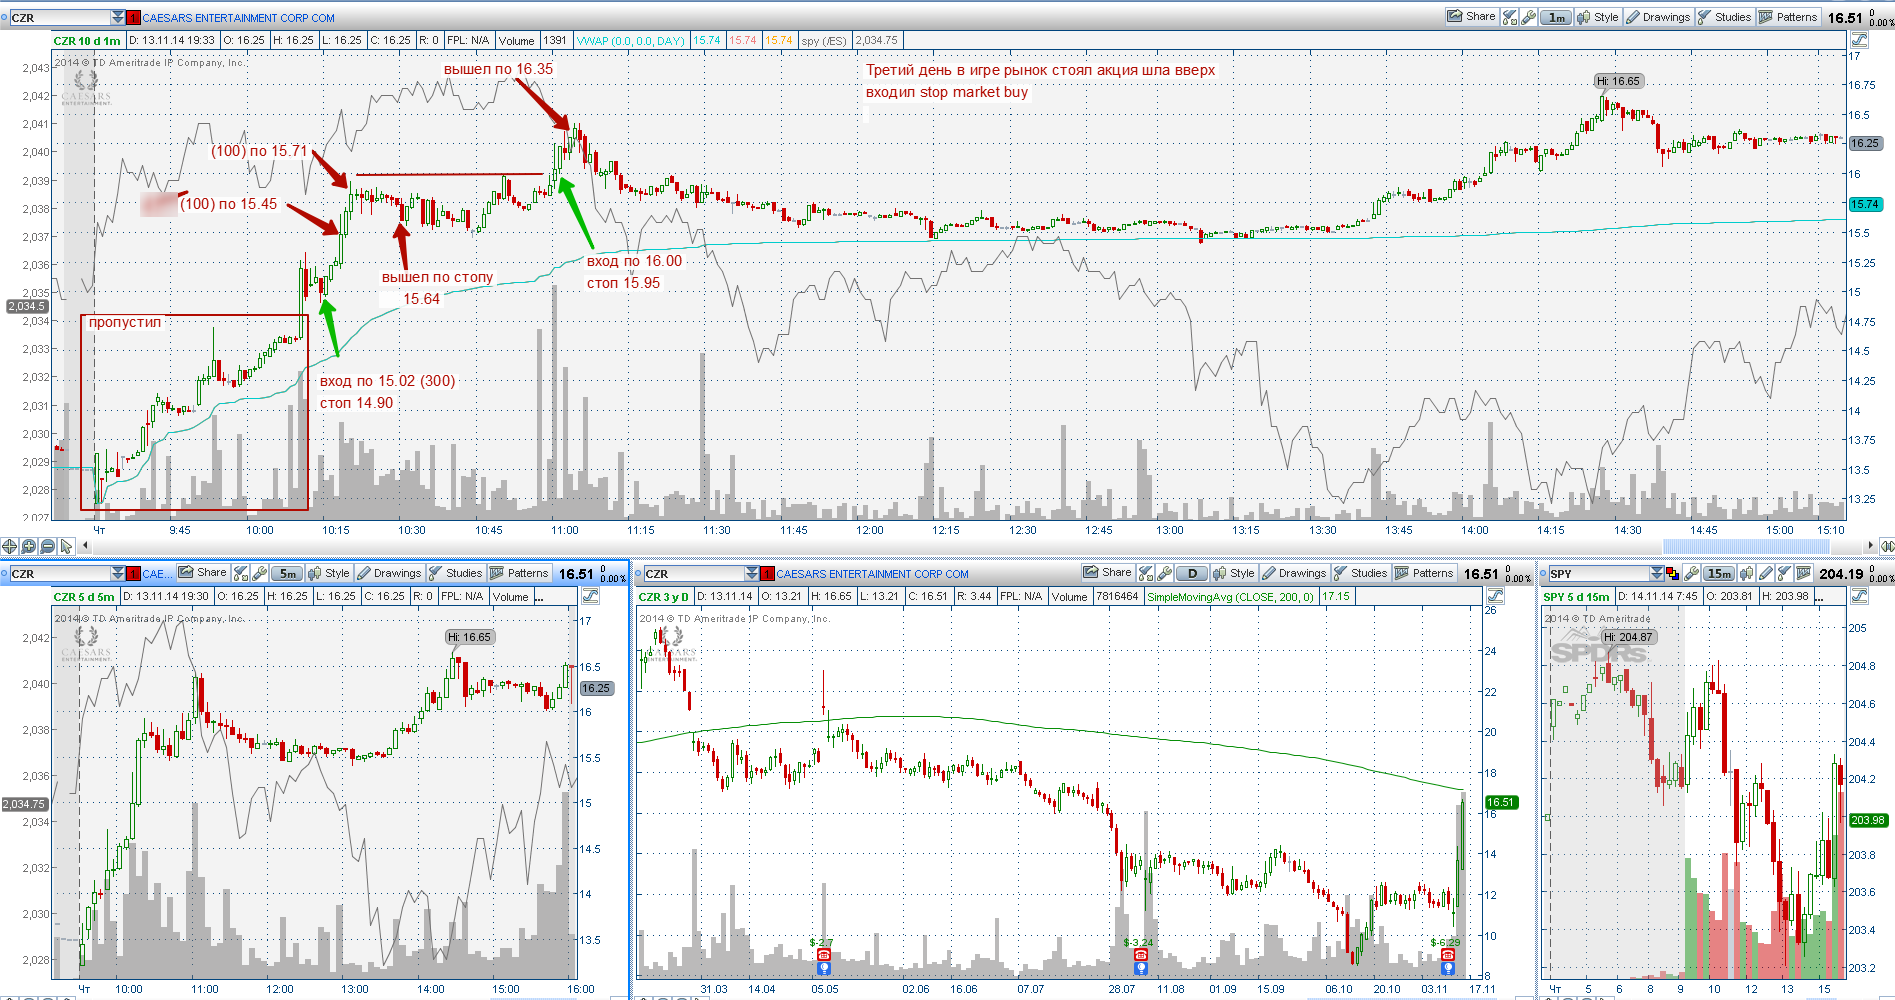Expand symbol dropdown in CZR daily chart
This screenshot has width=1895, height=1000.
click(x=752, y=573)
